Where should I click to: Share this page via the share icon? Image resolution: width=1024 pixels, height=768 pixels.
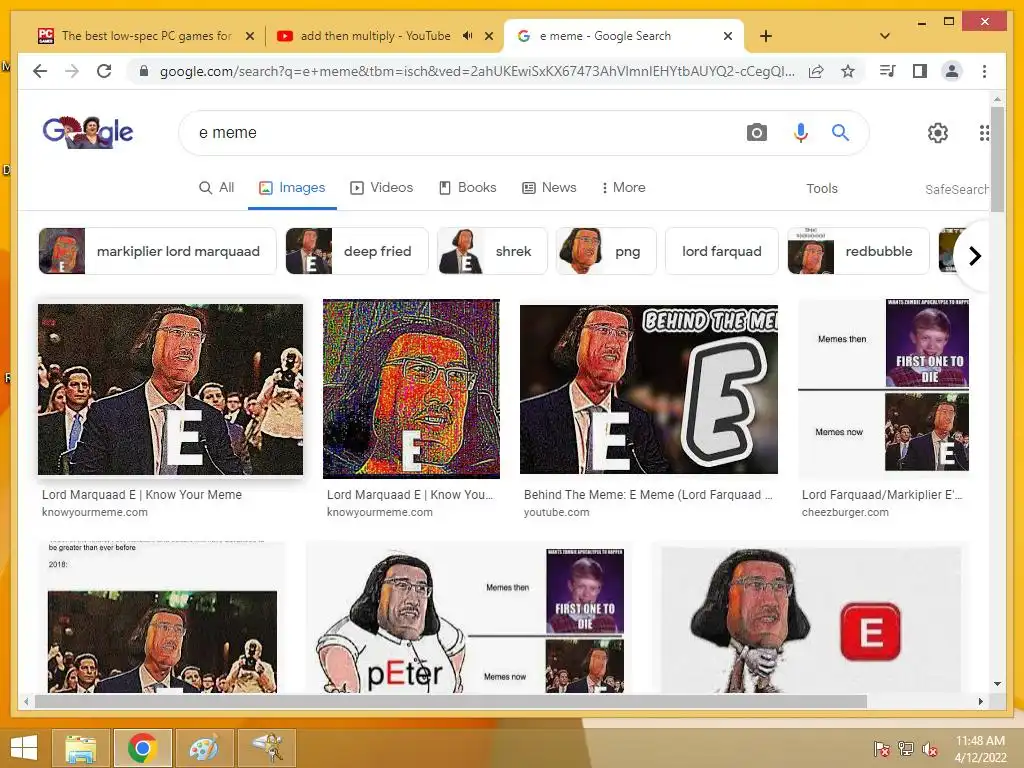[816, 71]
